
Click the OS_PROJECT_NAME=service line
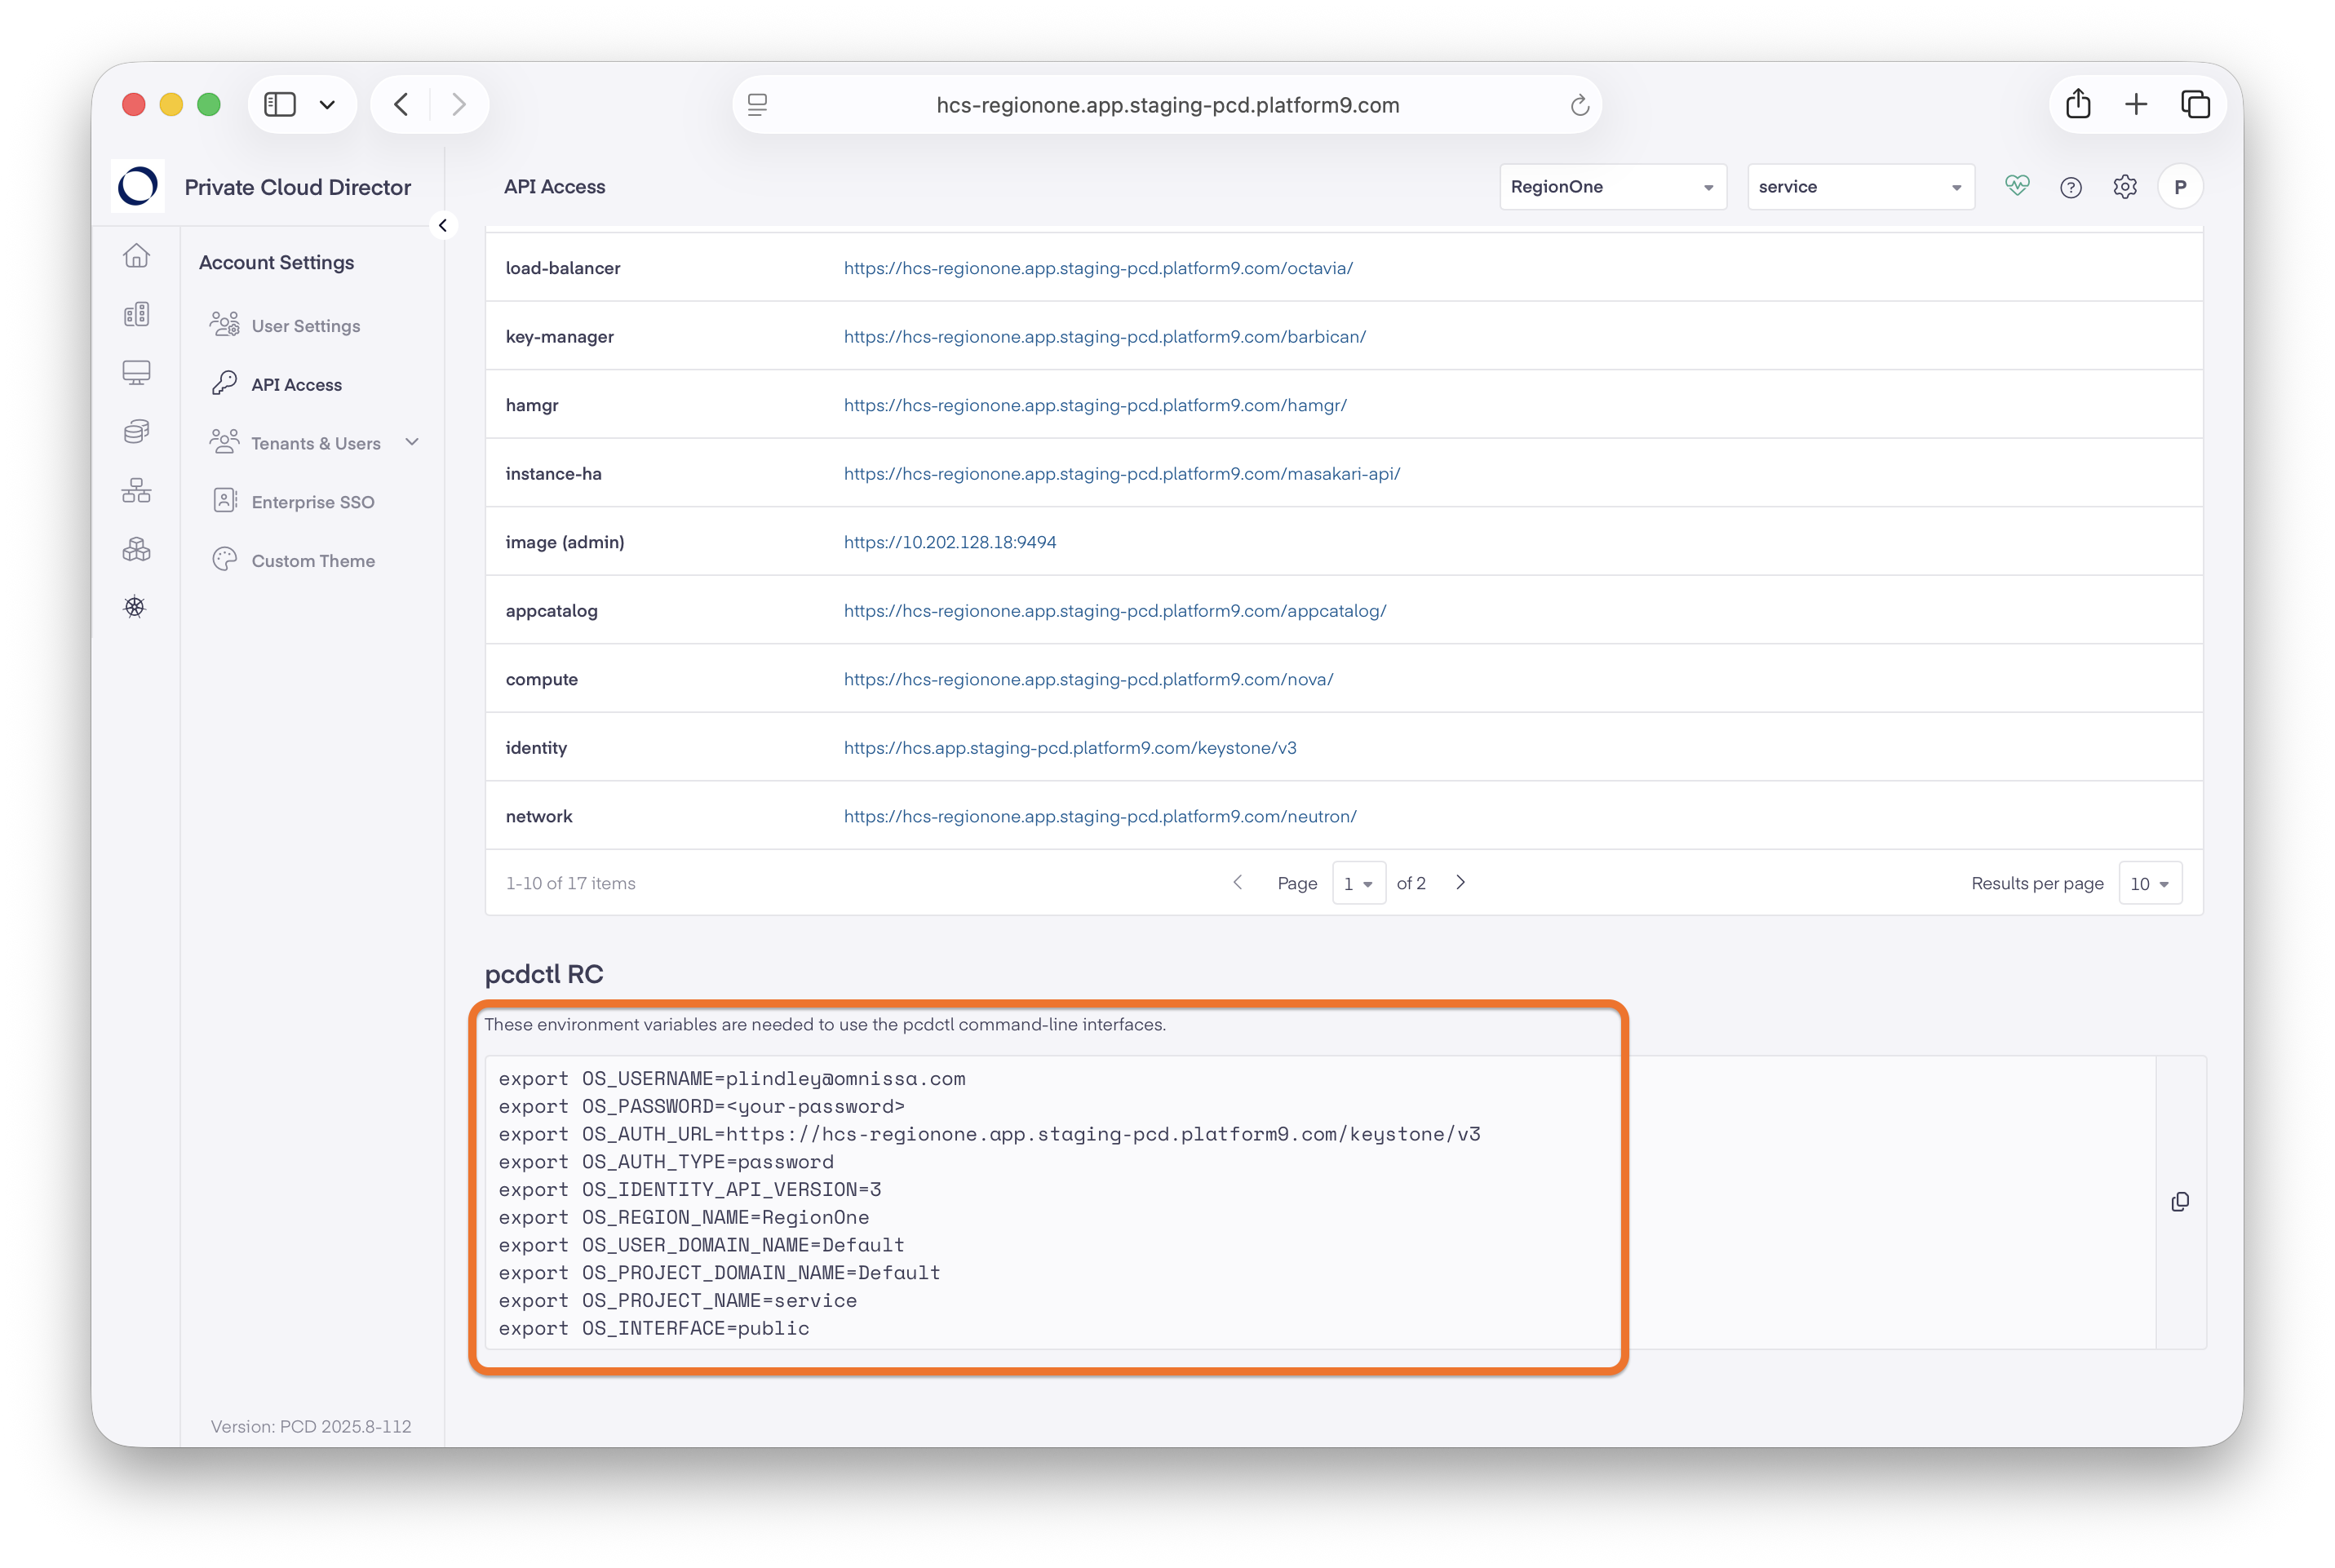click(x=678, y=1300)
